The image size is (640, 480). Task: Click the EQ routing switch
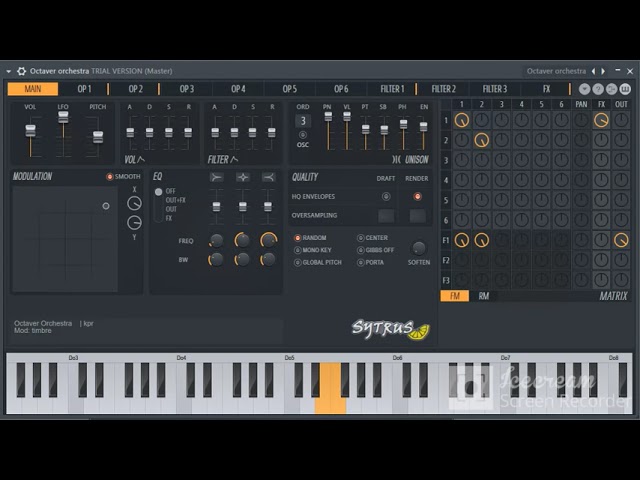click(x=158, y=204)
